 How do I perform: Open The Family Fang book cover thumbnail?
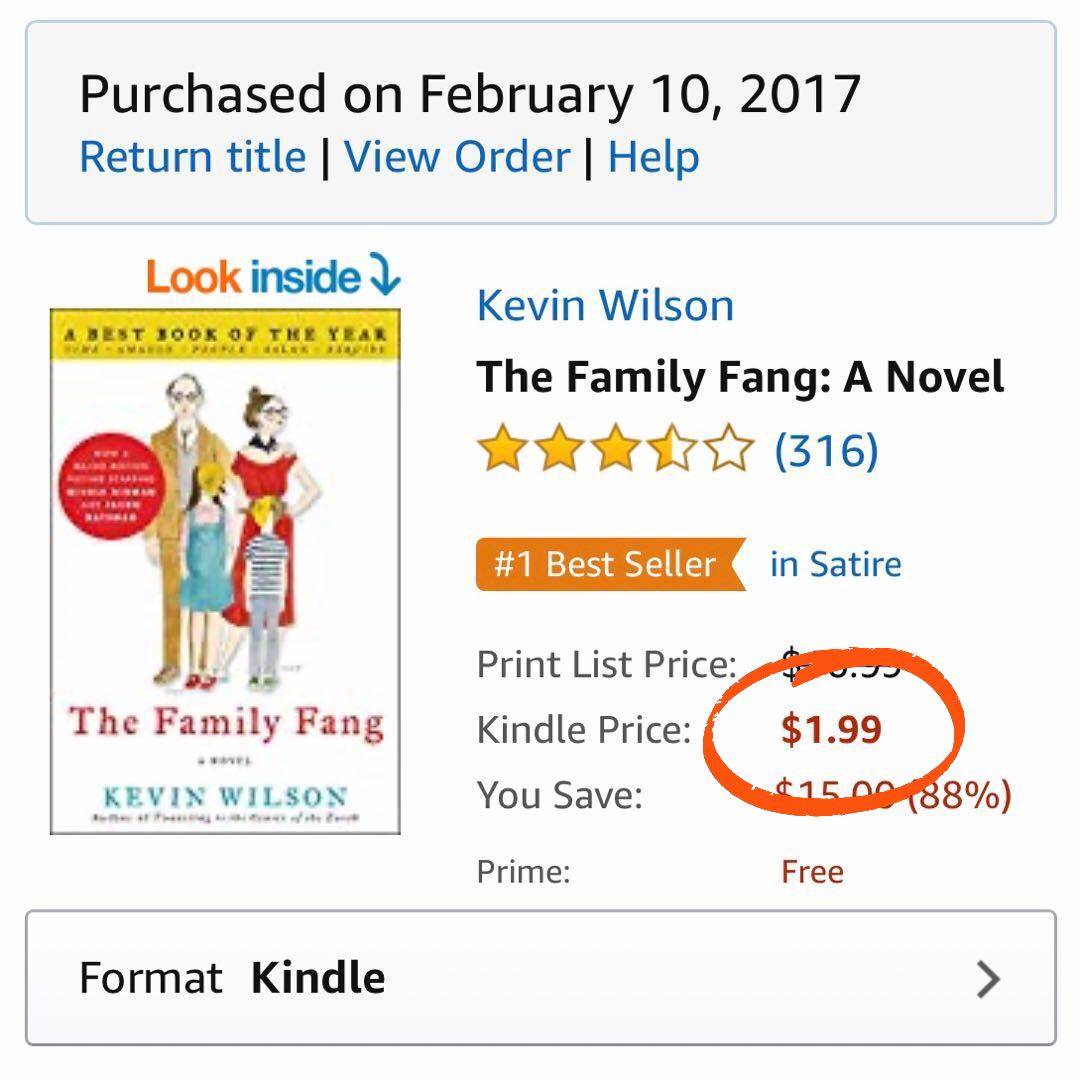coord(225,571)
